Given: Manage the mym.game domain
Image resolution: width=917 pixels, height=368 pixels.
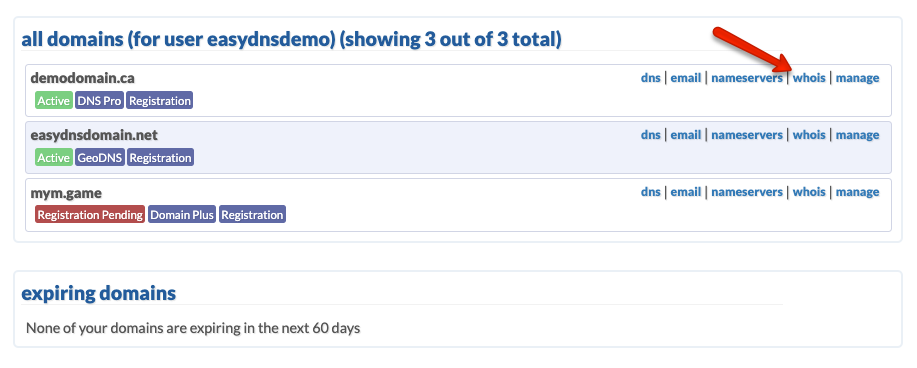Looking at the screenshot, I should coord(857,192).
